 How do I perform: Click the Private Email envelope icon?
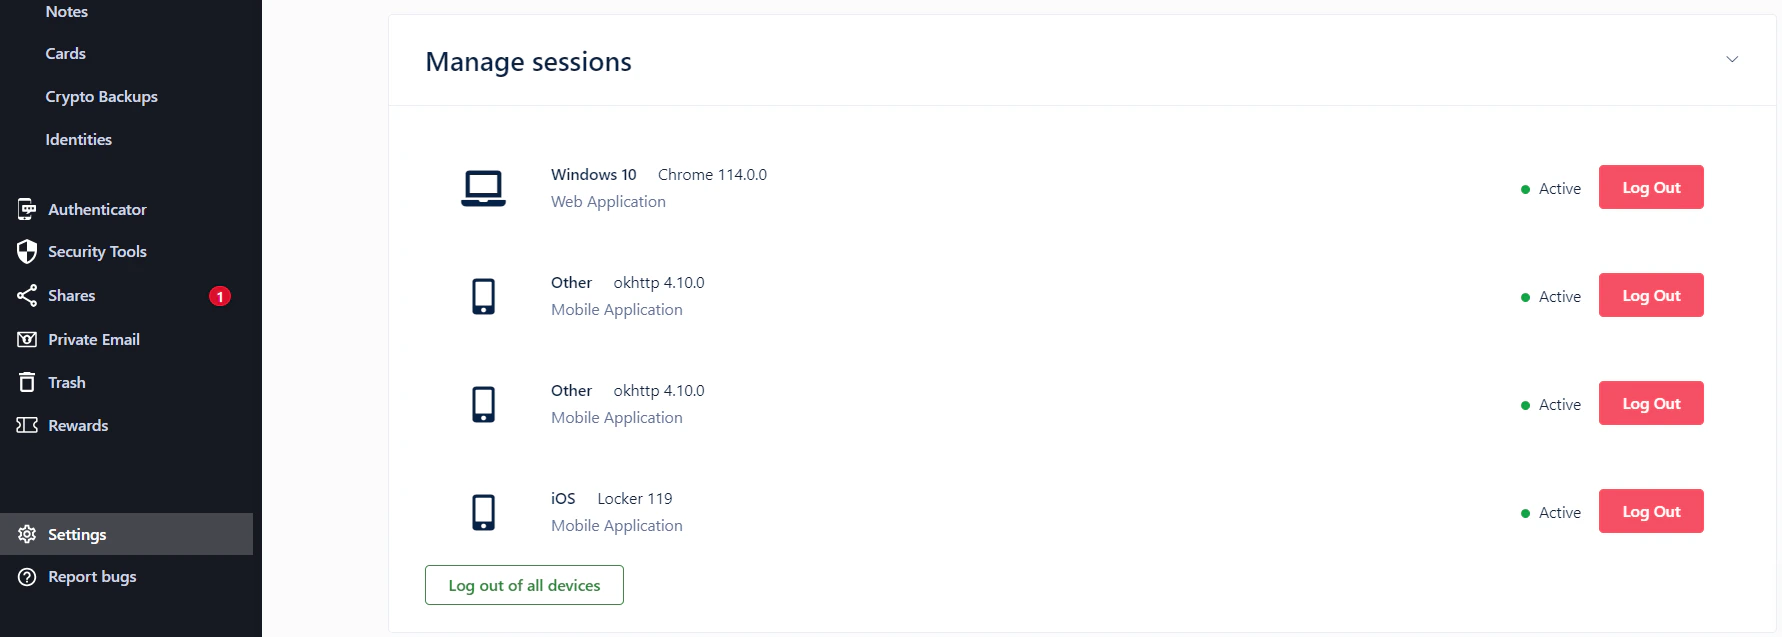(x=27, y=339)
